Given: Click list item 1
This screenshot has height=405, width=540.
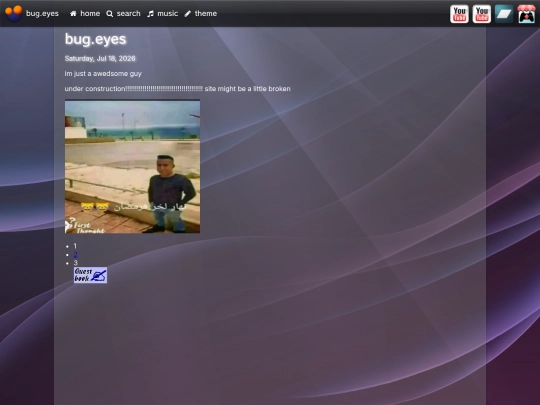Looking at the screenshot, I should 75,246.
